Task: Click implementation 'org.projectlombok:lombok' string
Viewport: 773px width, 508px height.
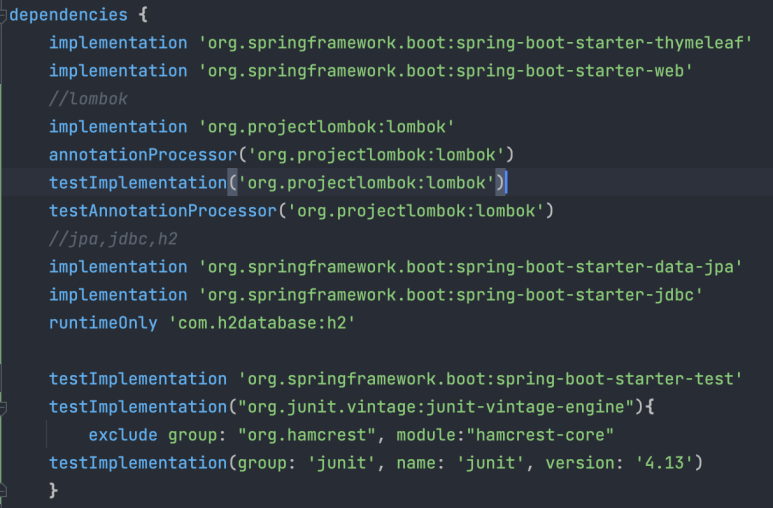Action: [326, 127]
